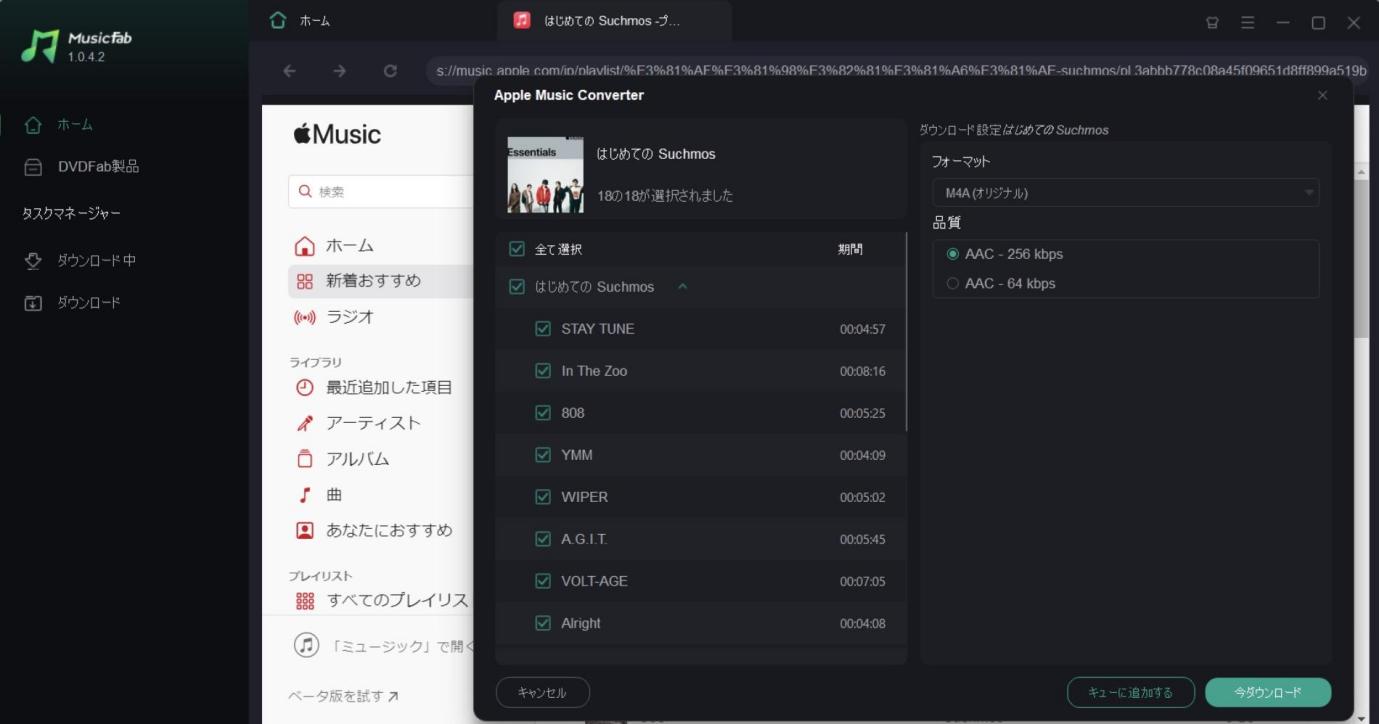Click the home icon on the ホーム tab
The width and height of the screenshot is (1379, 724).
click(x=277, y=20)
